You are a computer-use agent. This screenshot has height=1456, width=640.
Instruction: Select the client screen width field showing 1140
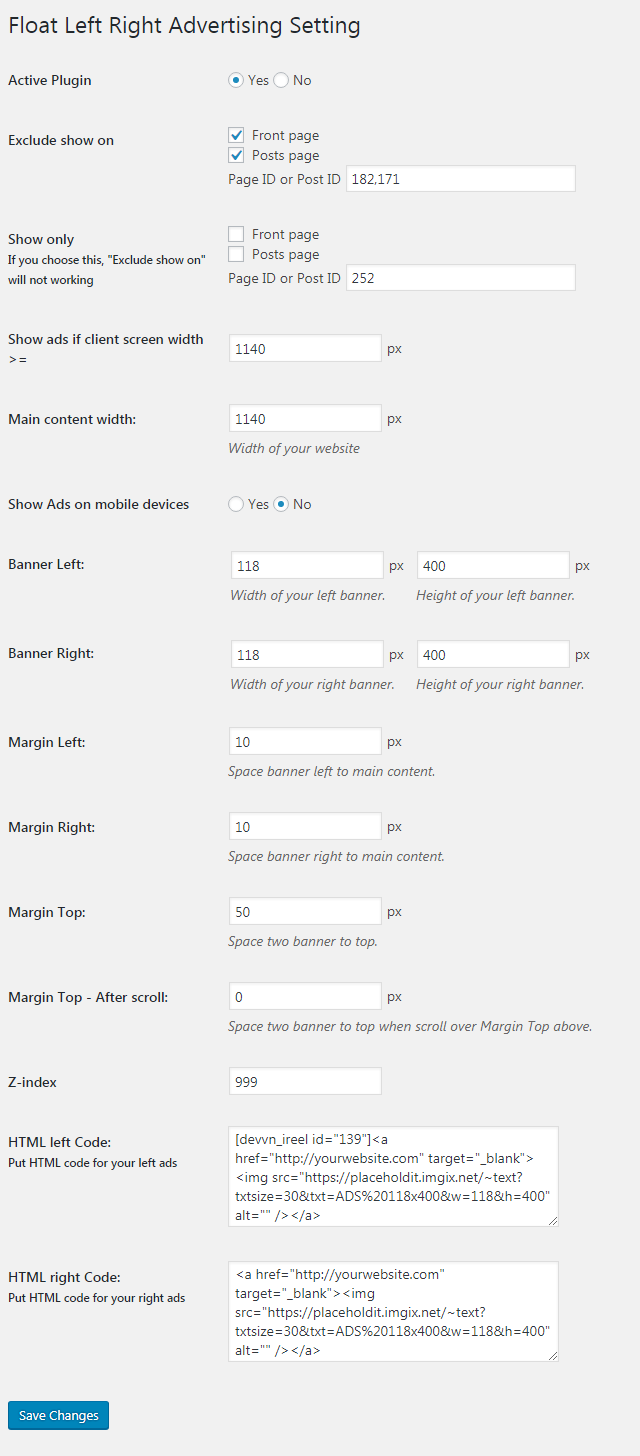click(x=305, y=347)
